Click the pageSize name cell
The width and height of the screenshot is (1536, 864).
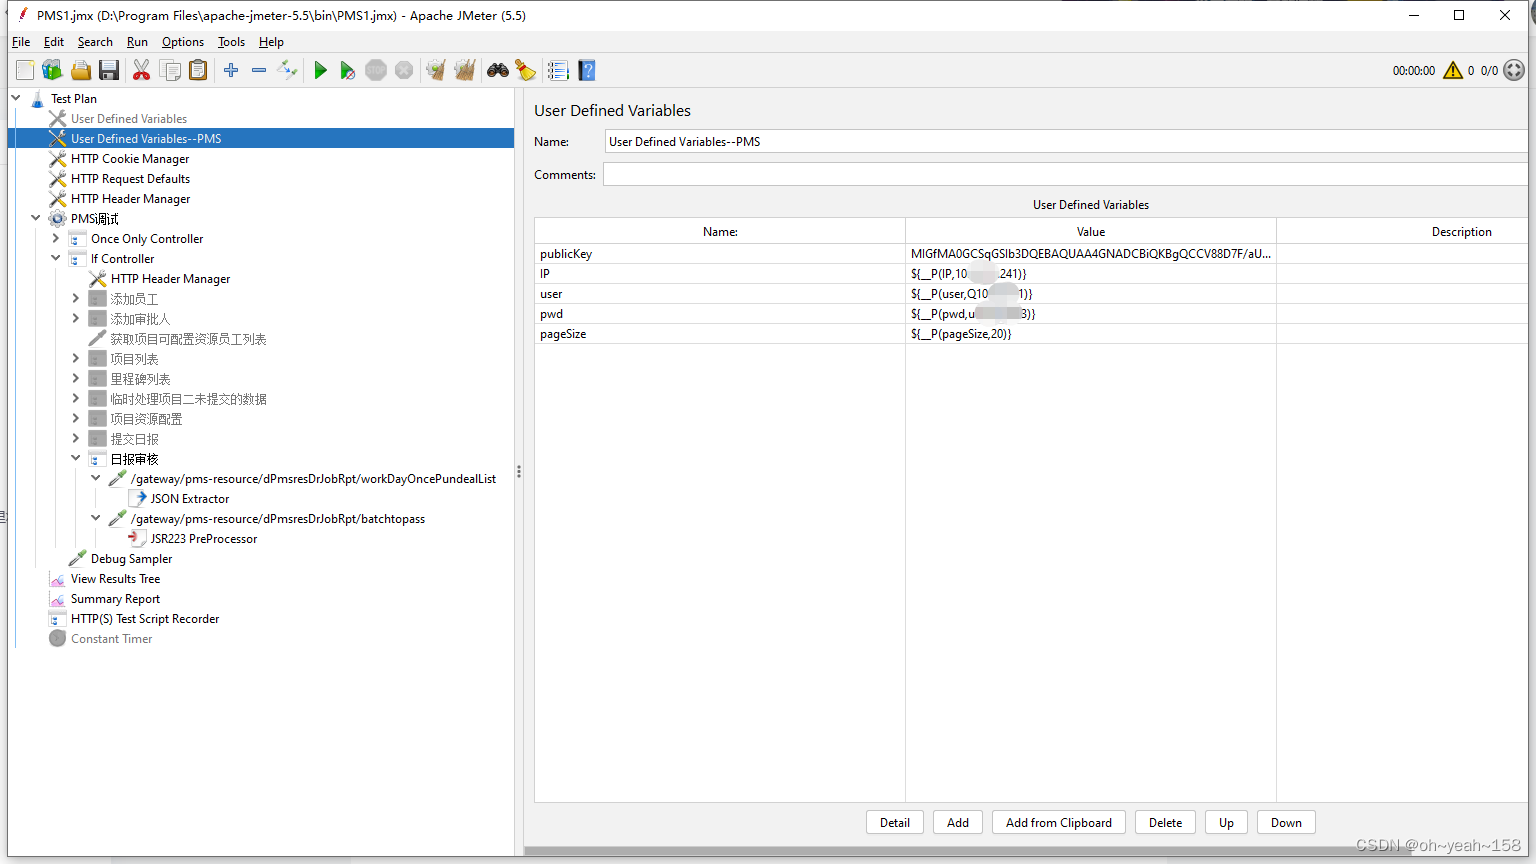(x=720, y=334)
